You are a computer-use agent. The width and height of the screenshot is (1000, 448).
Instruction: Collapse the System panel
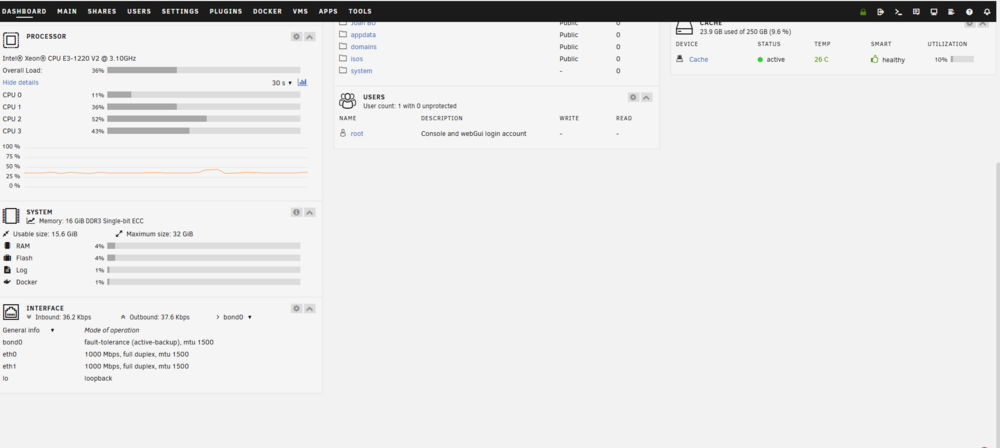pyautogui.click(x=310, y=212)
